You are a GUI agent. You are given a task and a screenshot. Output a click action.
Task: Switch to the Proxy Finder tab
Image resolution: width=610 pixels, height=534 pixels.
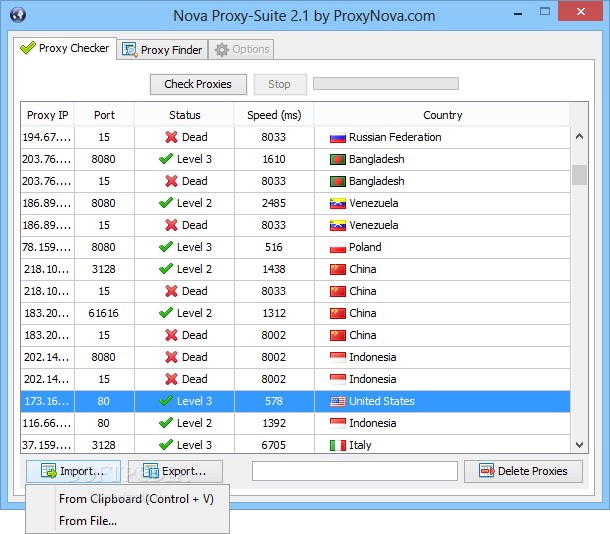162,50
